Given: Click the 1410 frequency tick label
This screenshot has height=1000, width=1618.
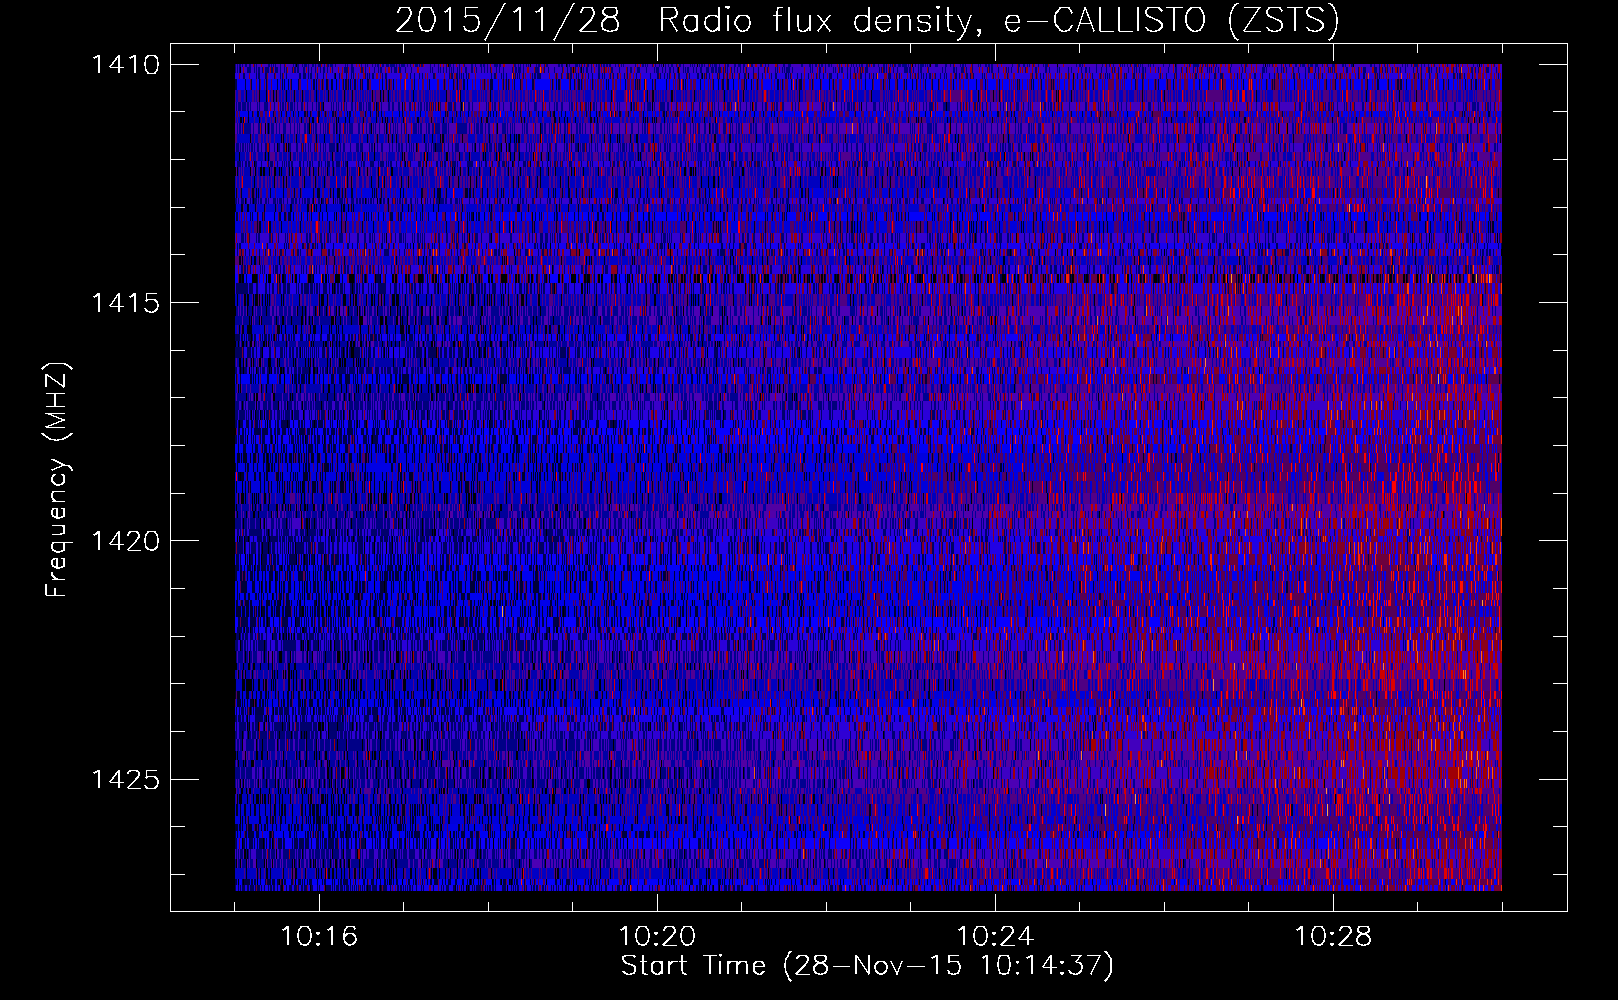Looking at the screenshot, I should 125,65.
